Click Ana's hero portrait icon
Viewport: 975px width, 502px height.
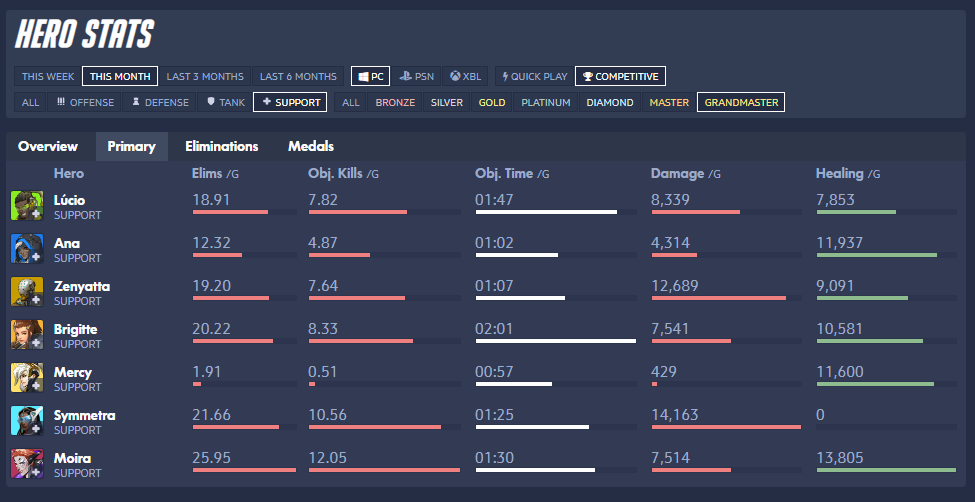(27, 249)
